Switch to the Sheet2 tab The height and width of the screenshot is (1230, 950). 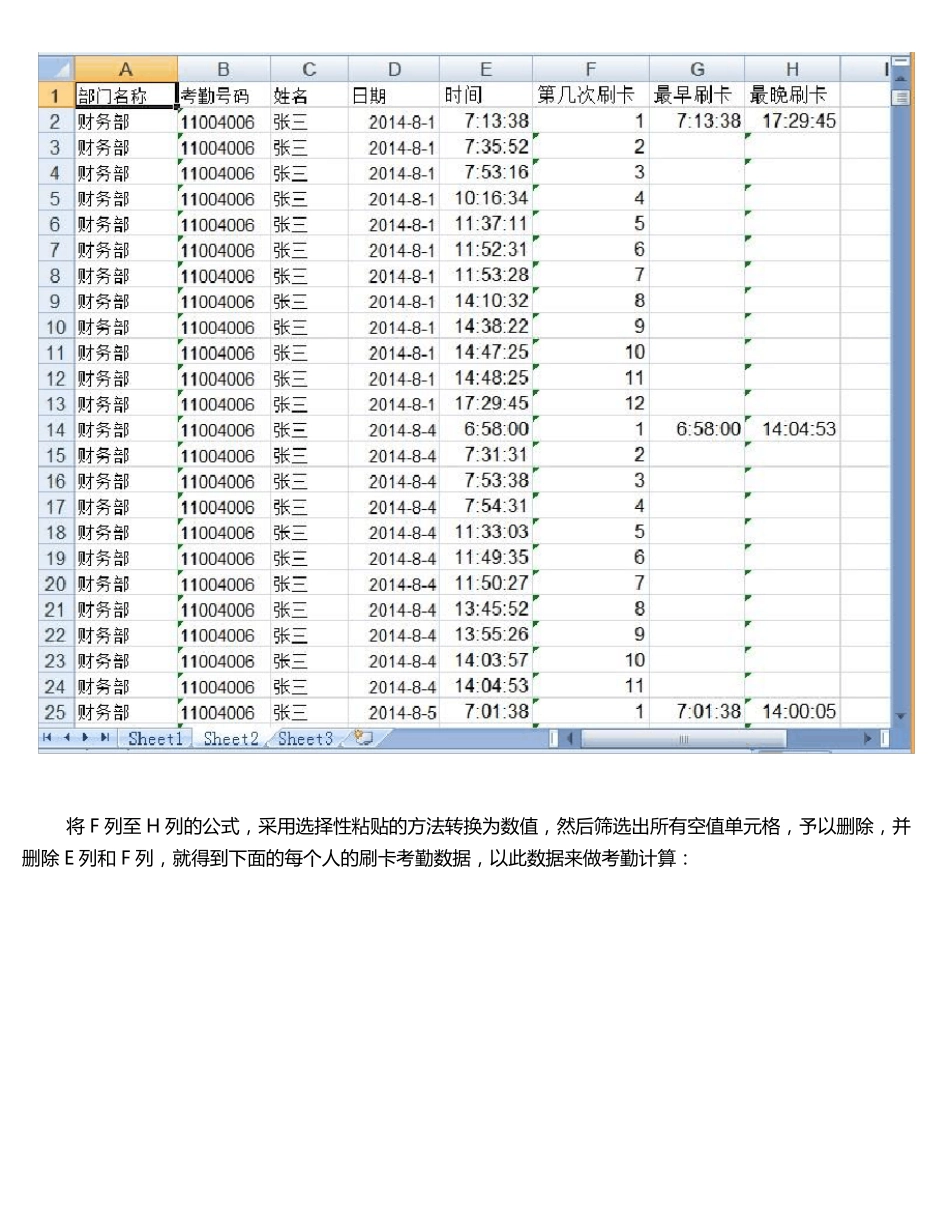(231, 739)
